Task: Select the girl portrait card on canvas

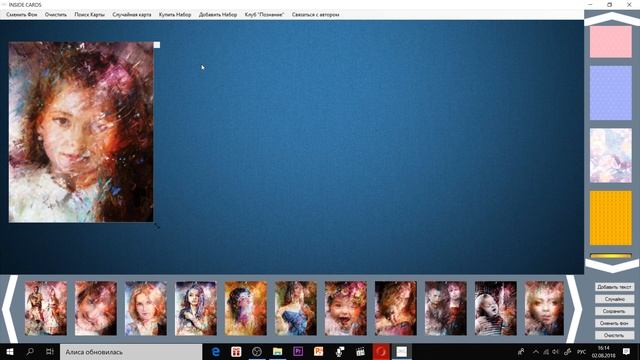Action: tap(81, 132)
